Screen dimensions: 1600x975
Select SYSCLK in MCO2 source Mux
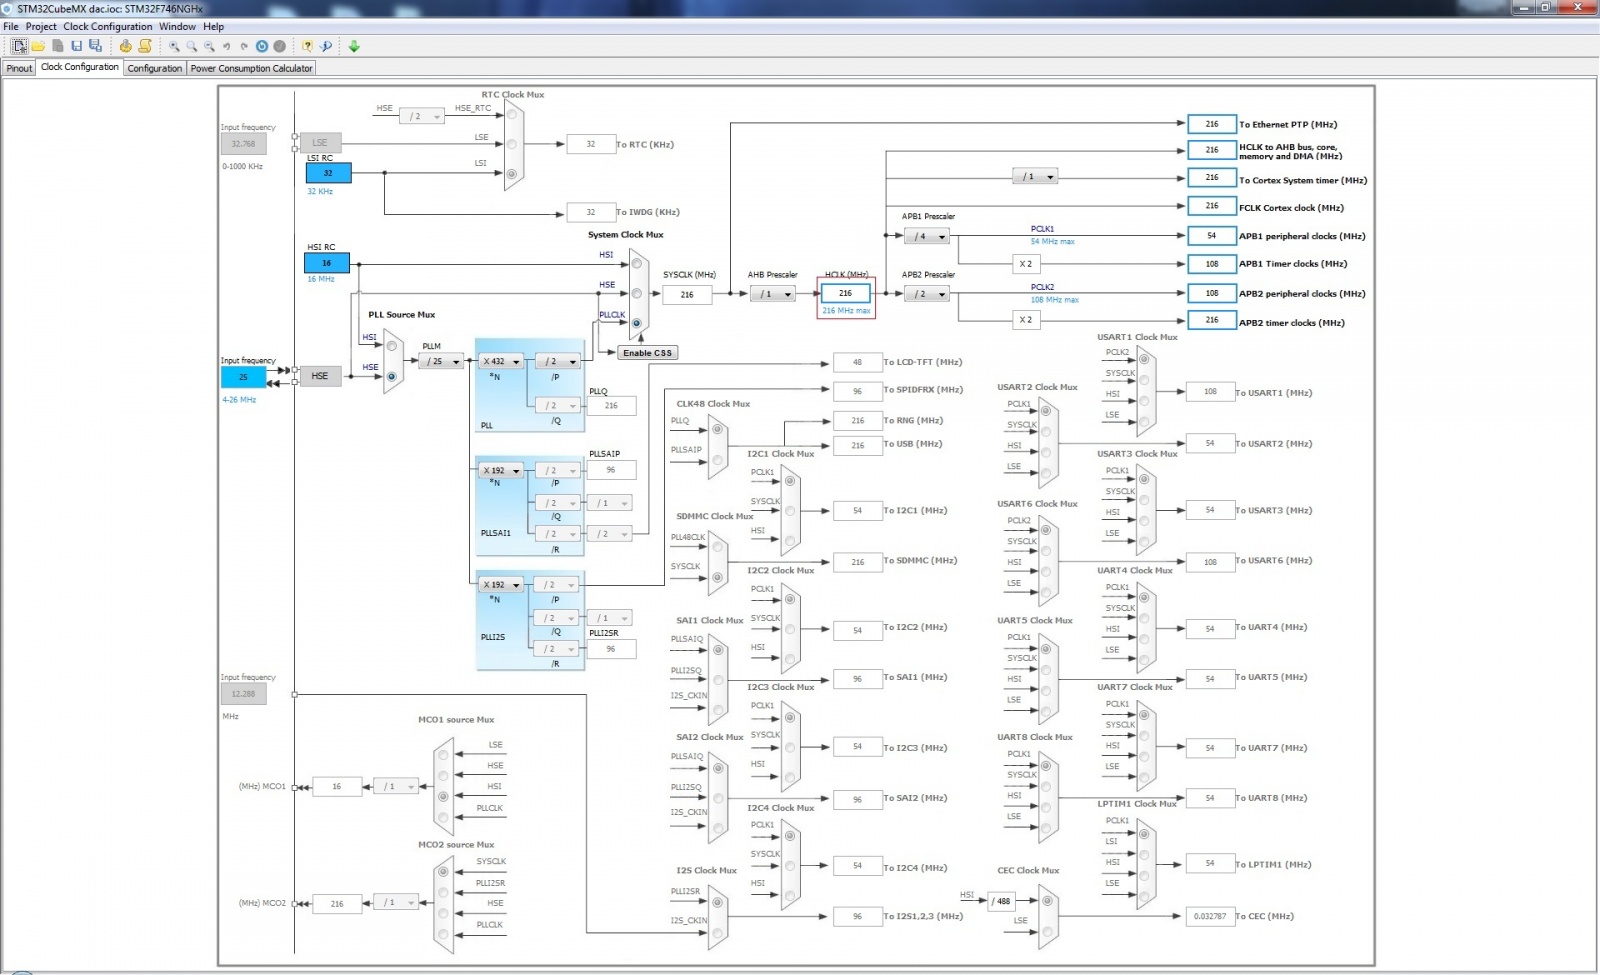coord(444,870)
